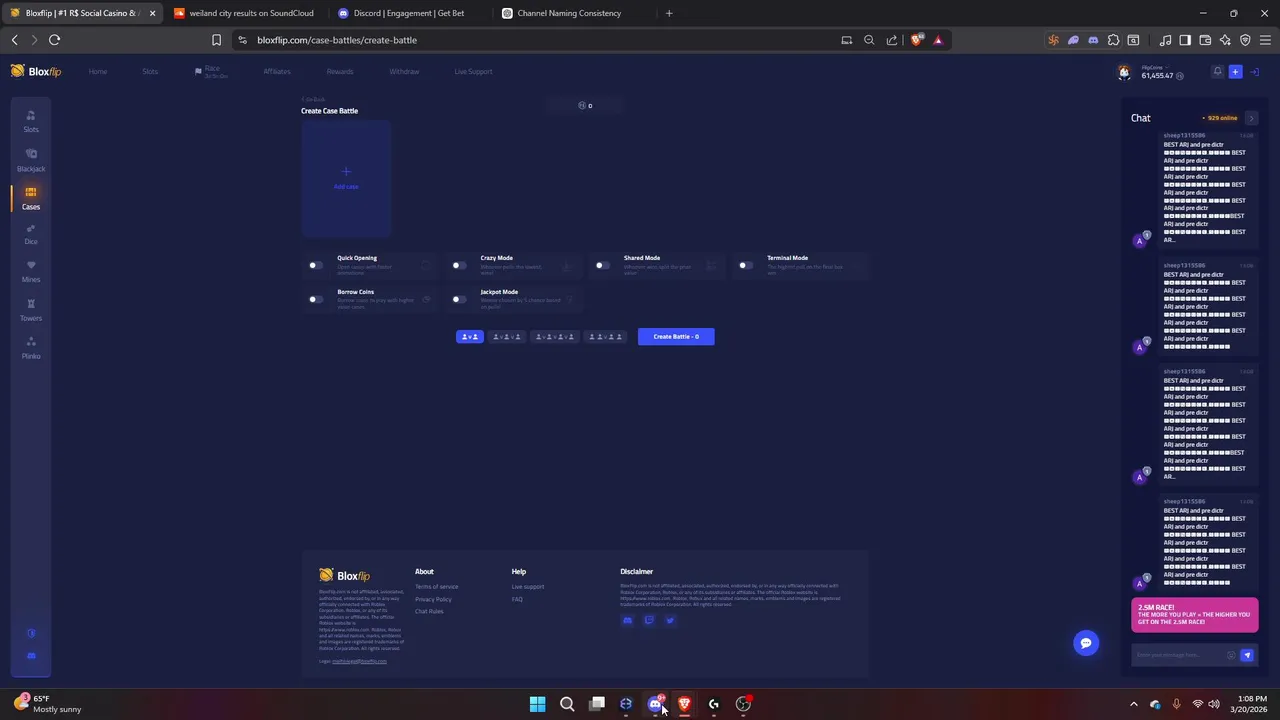The width and height of the screenshot is (1280, 720).
Task: Select 1v1v1v1 battle format
Action: pos(554,337)
